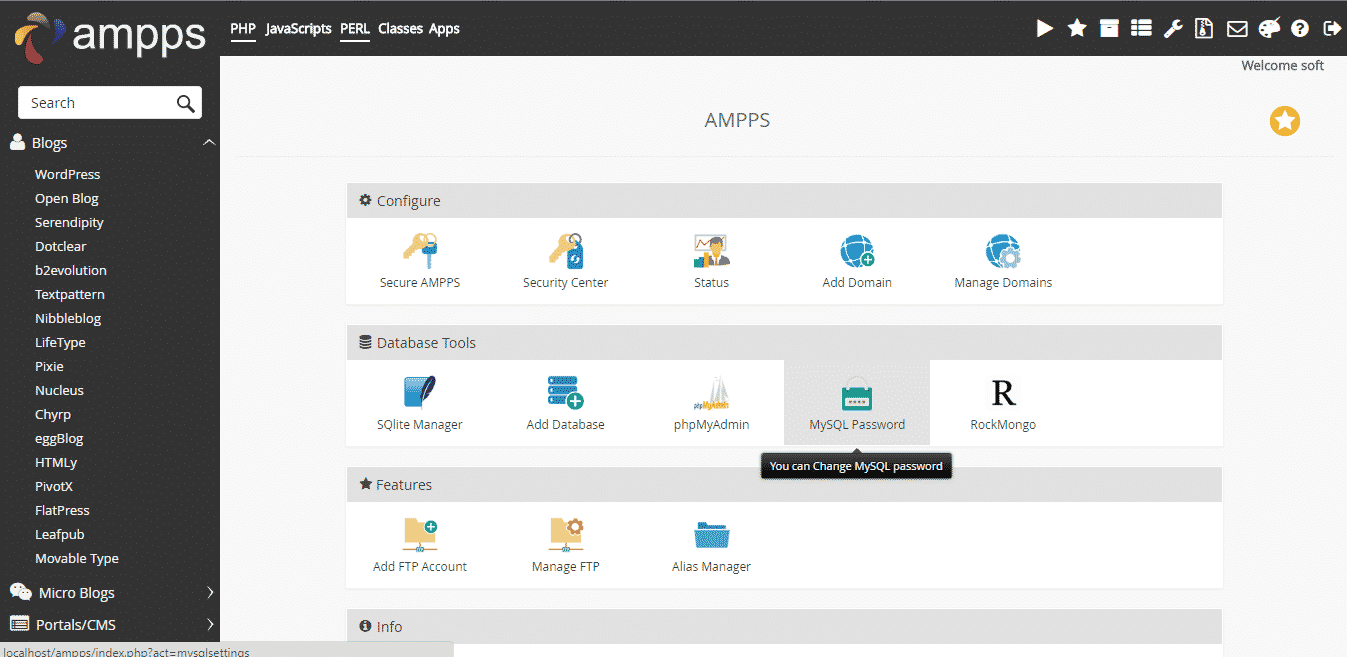Open the palette themes icon
The height and width of the screenshot is (657, 1347).
pyautogui.click(x=1269, y=28)
